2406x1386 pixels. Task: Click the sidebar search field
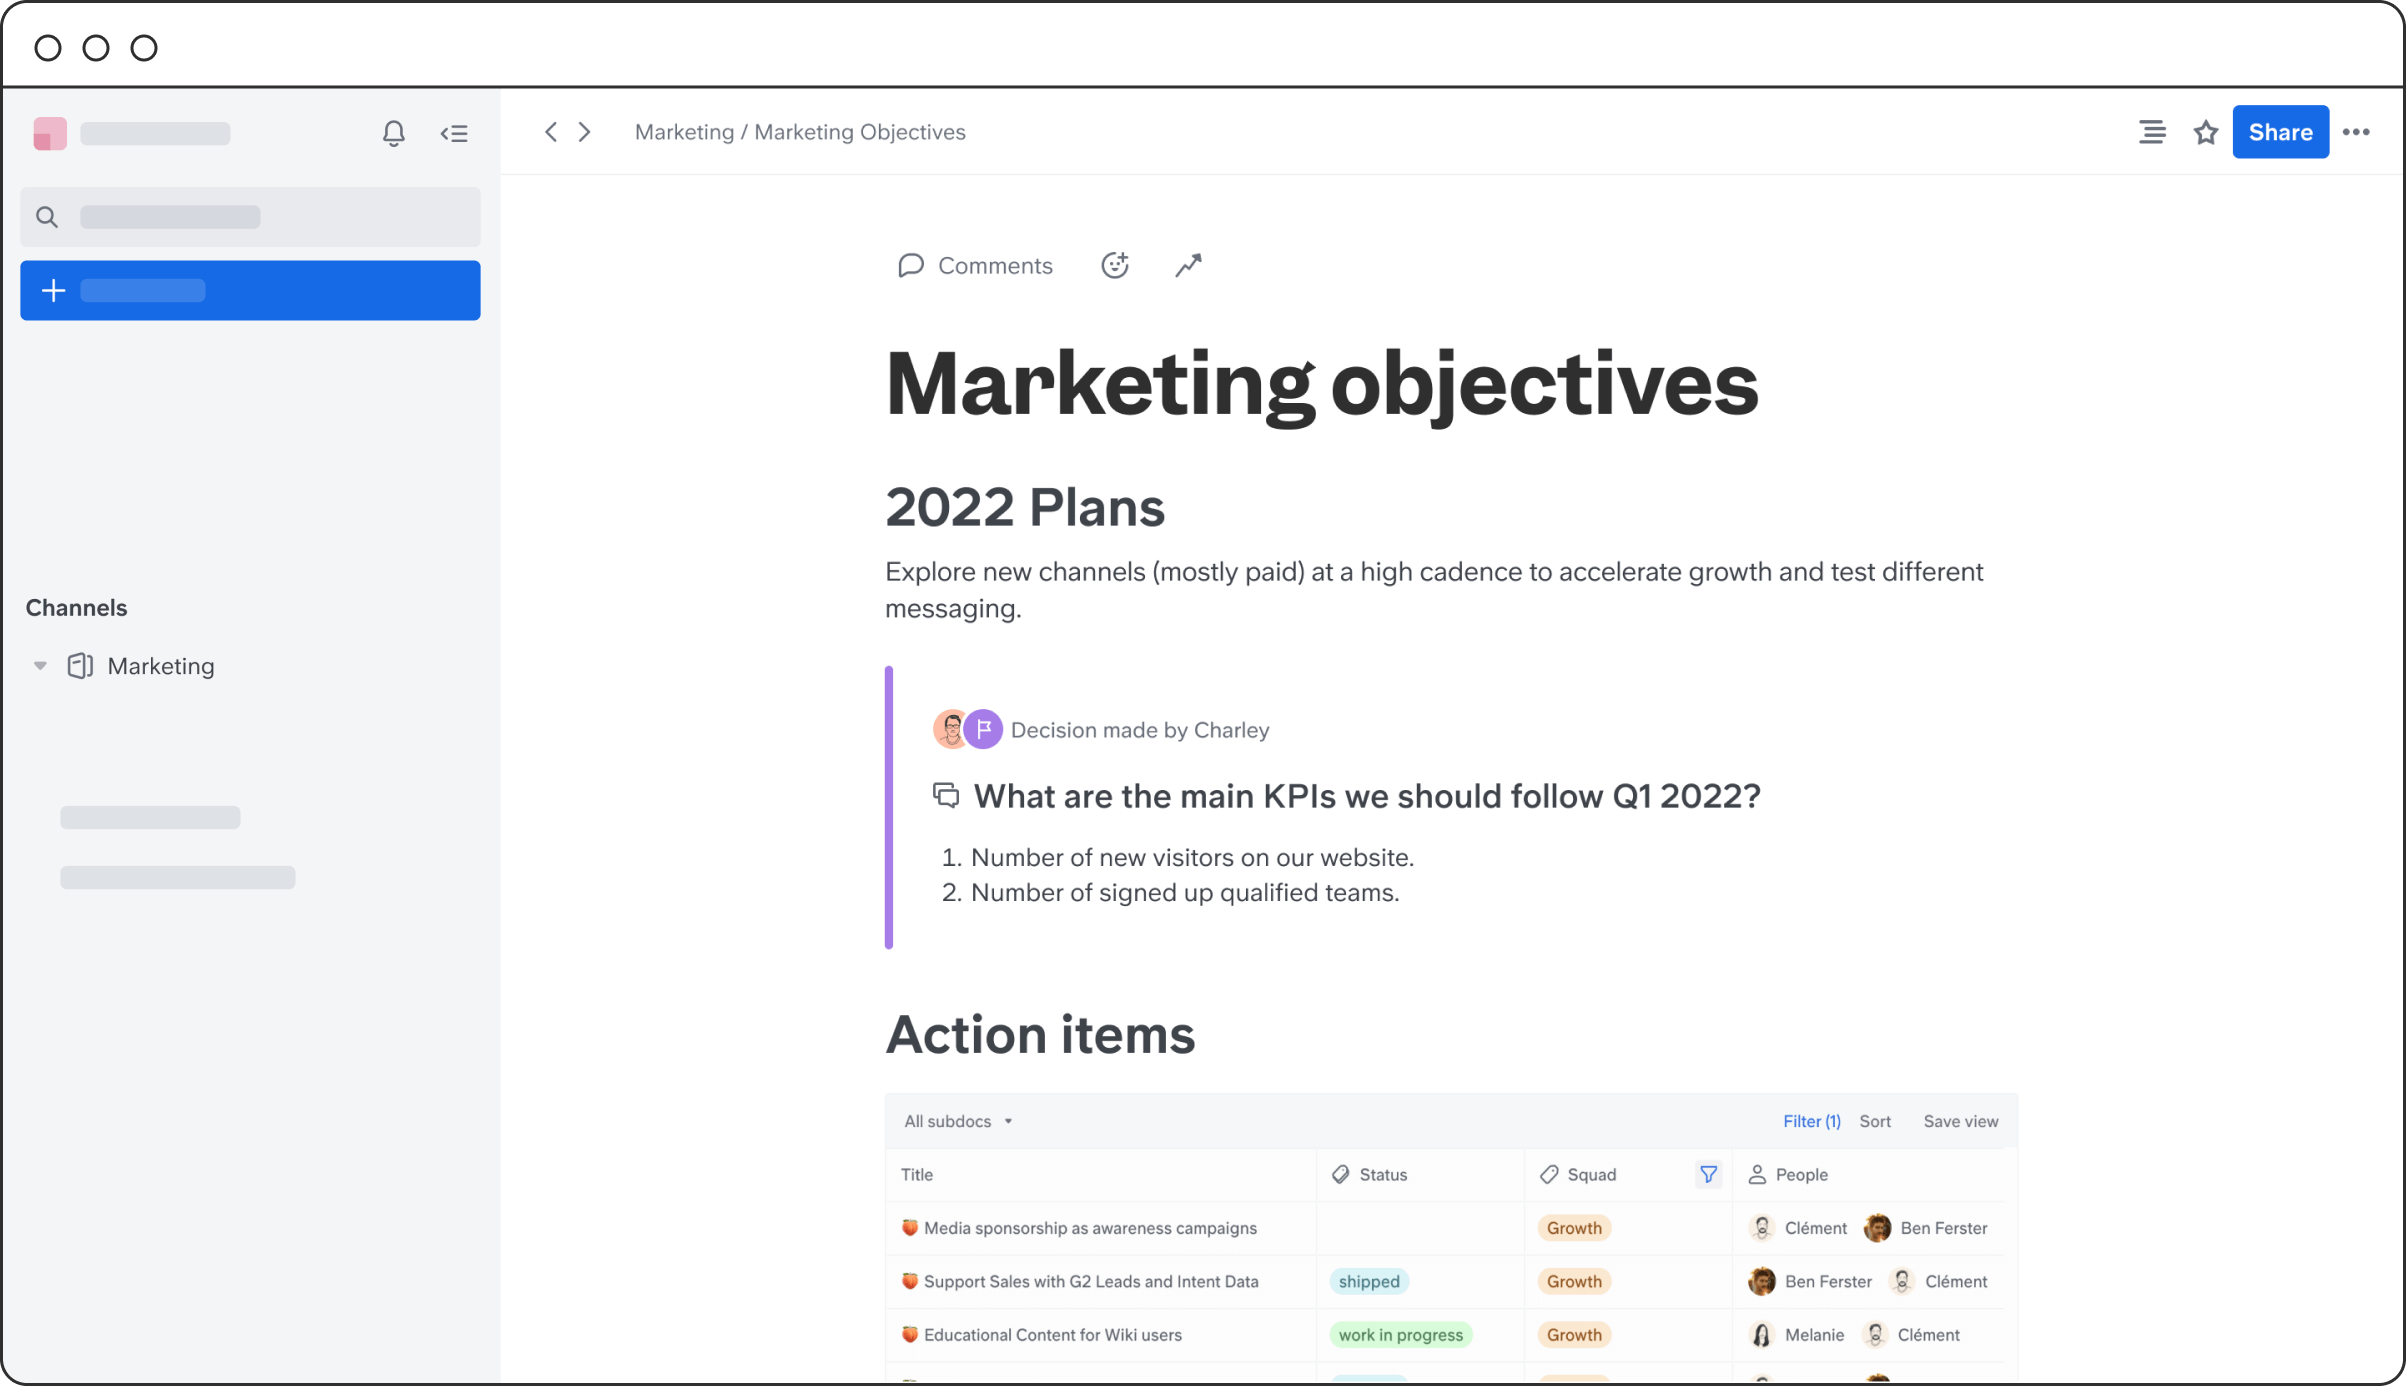[x=250, y=217]
